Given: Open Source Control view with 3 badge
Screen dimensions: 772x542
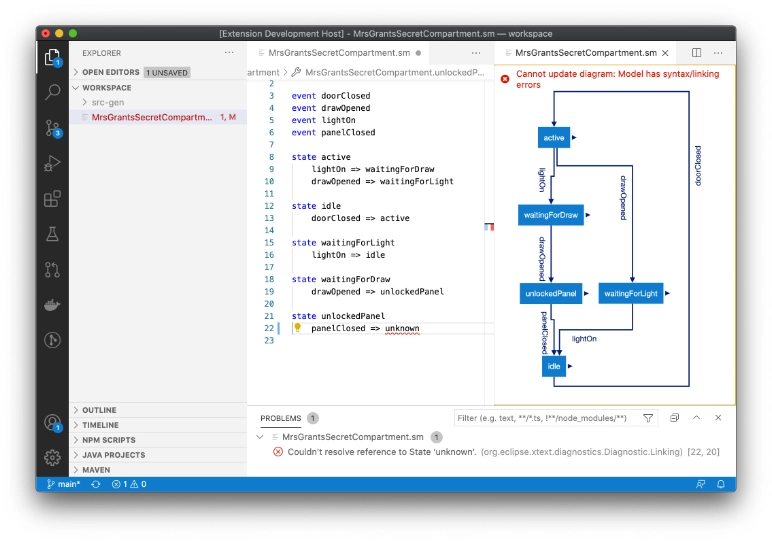Looking at the screenshot, I should (52, 128).
